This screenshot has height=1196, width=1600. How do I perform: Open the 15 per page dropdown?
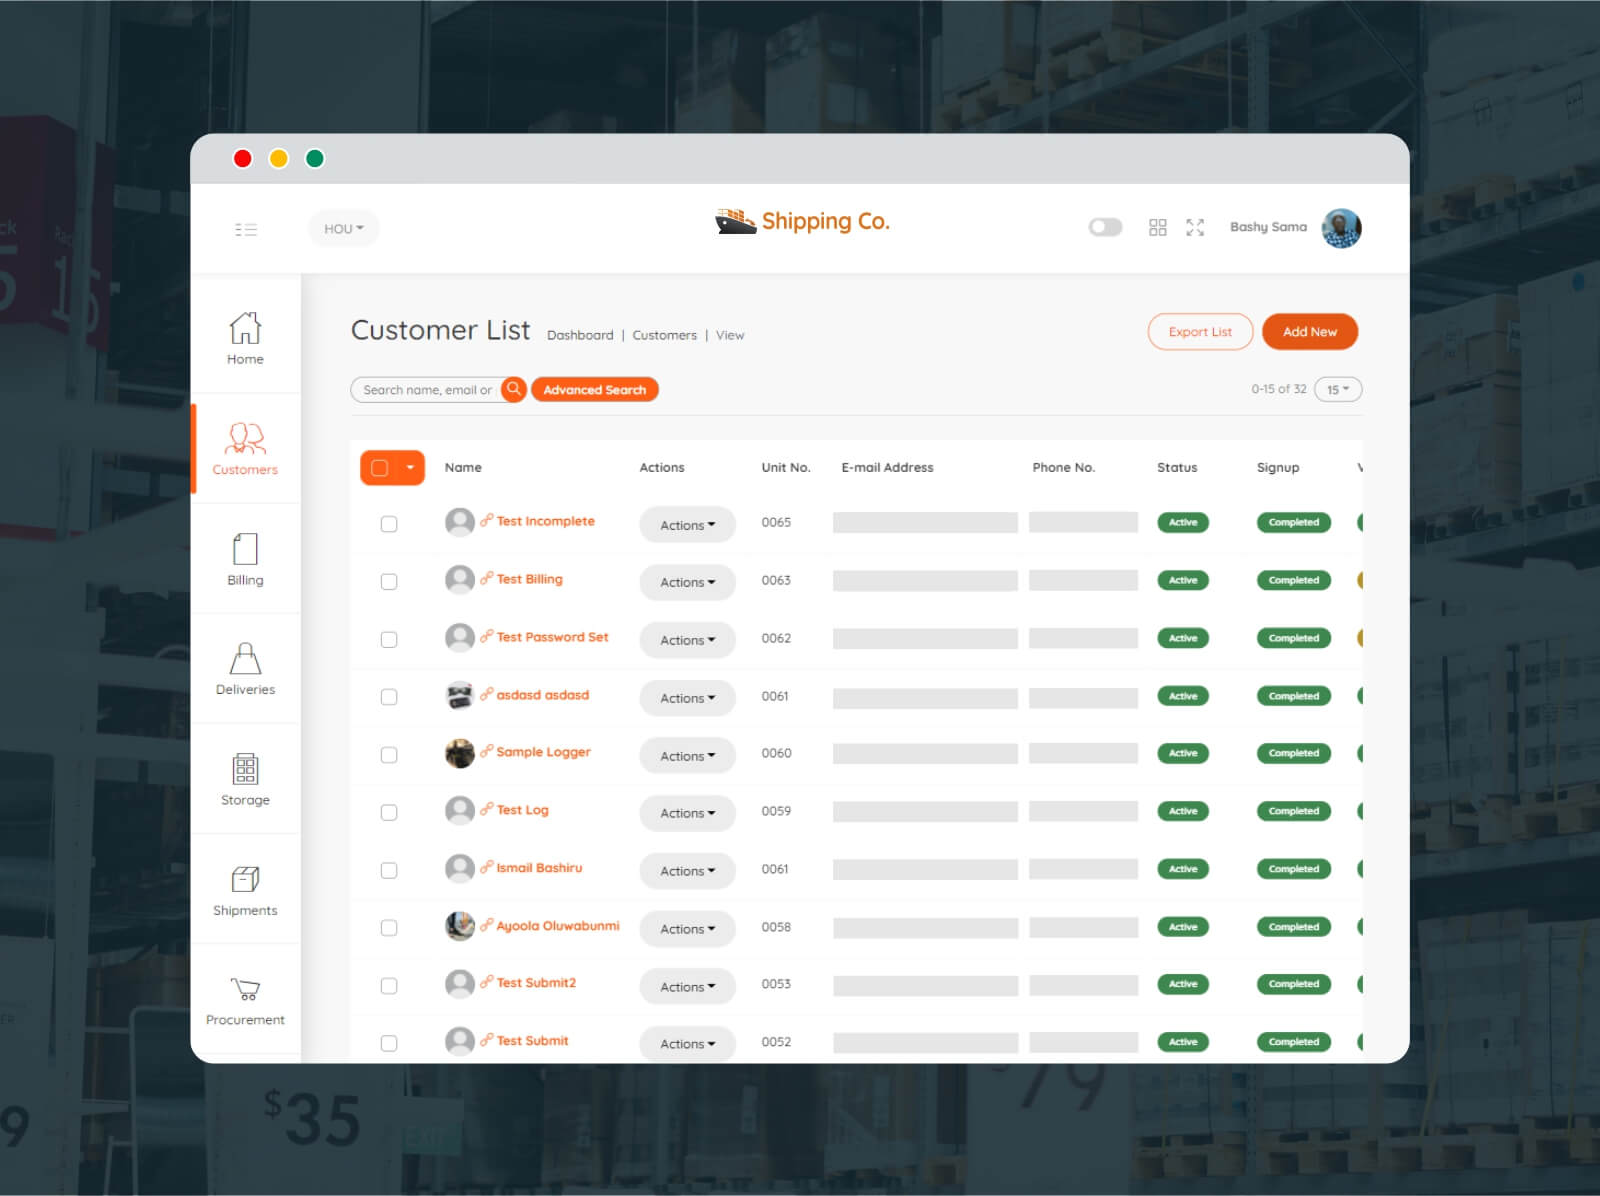pos(1338,389)
